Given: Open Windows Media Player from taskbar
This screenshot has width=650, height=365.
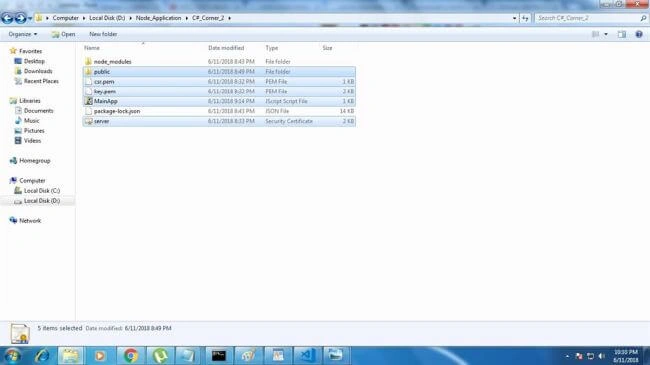Looking at the screenshot, I should pyautogui.click(x=100, y=355).
